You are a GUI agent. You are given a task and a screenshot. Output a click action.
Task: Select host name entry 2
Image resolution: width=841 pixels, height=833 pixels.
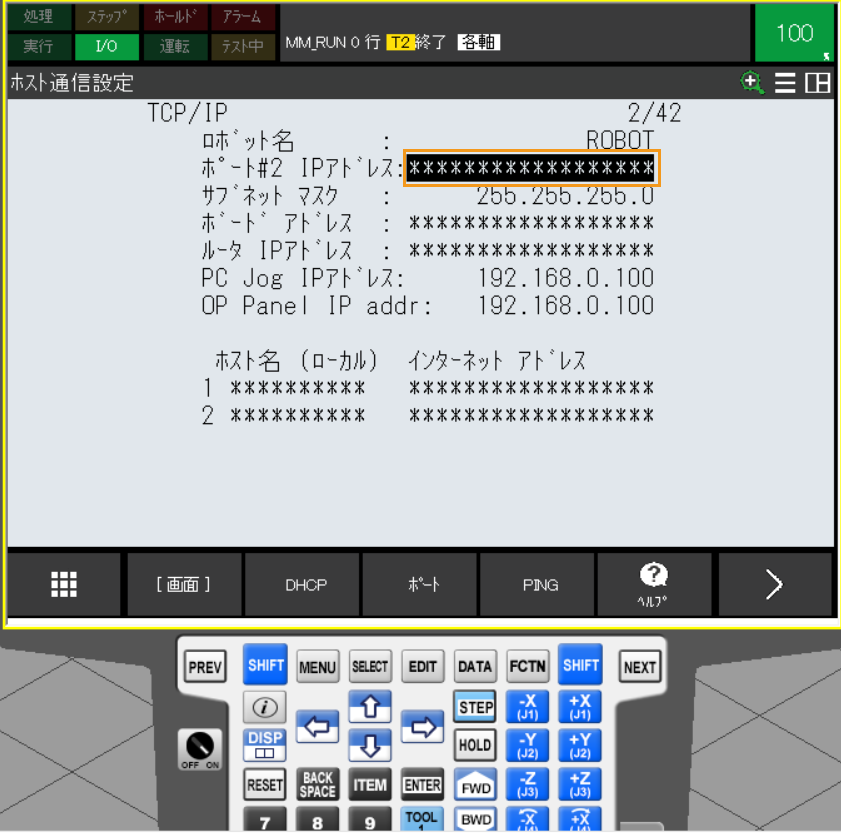298,415
